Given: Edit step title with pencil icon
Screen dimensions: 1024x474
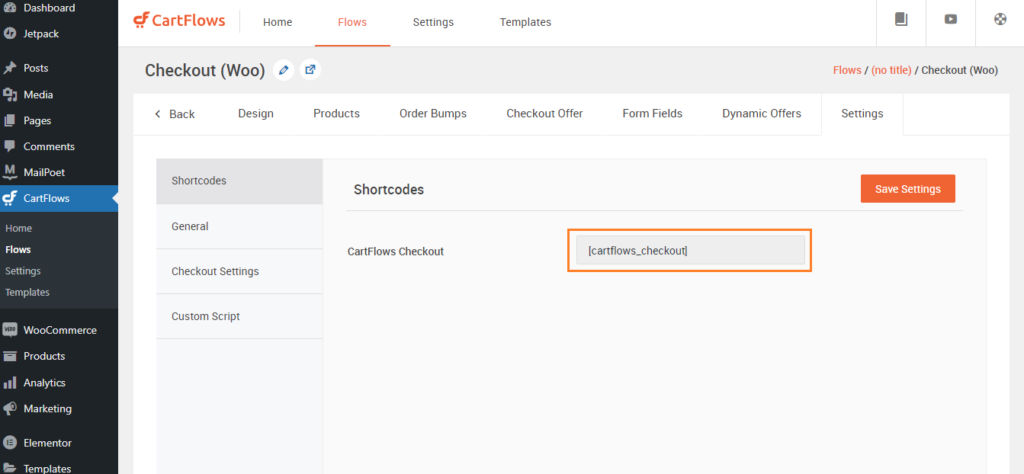Looking at the screenshot, I should (x=283, y=70).
